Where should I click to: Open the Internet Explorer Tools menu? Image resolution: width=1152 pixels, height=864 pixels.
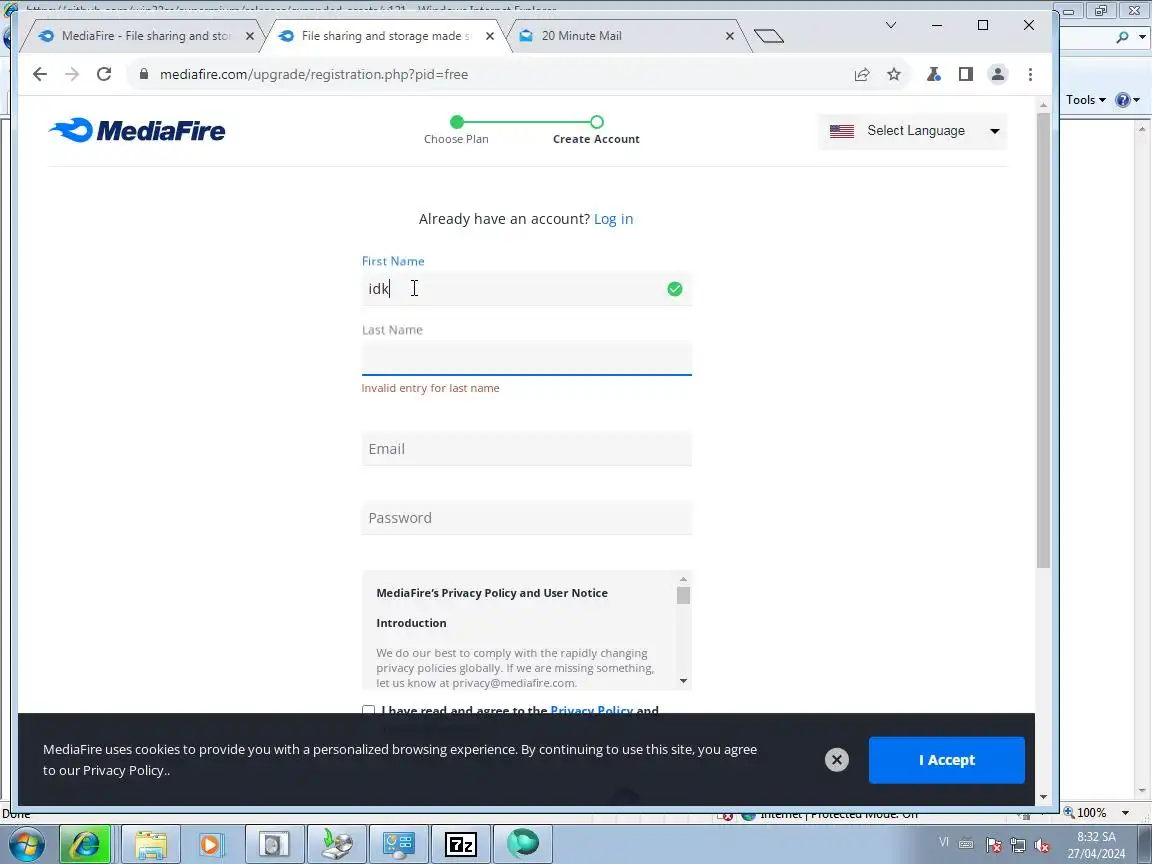[1085, 100]
